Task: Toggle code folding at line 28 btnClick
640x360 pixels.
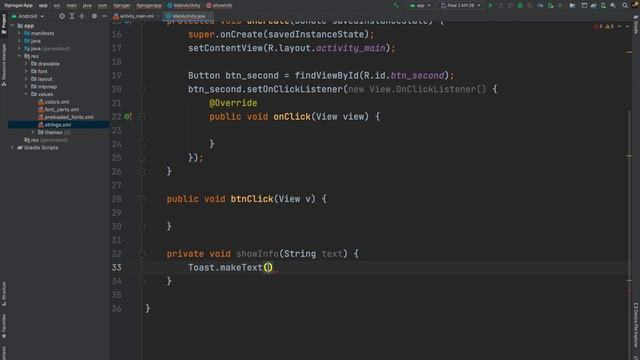Action: [x=142, y=199]
